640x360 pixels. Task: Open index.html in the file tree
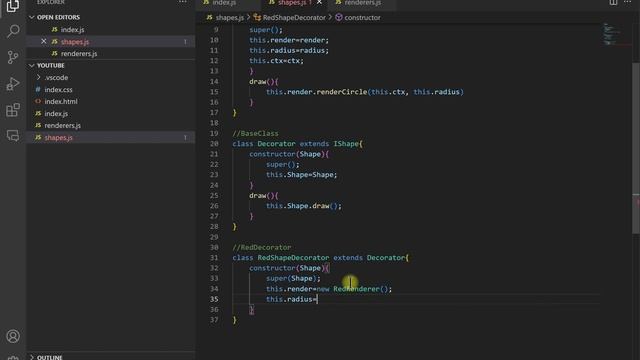(x=61, y=101)
